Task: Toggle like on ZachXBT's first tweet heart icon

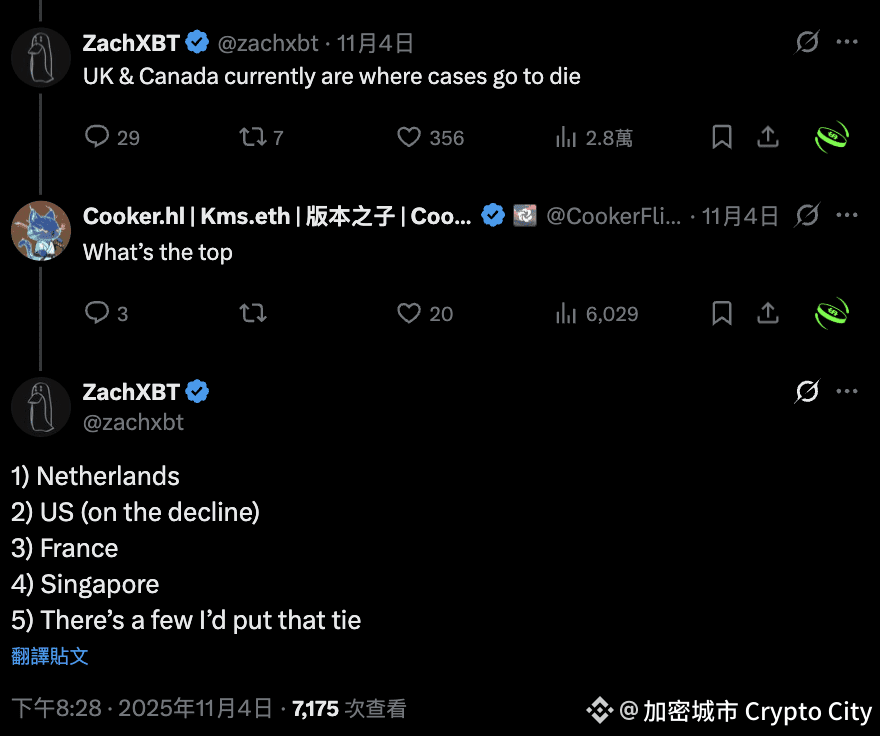Action: tap(409, 137)
